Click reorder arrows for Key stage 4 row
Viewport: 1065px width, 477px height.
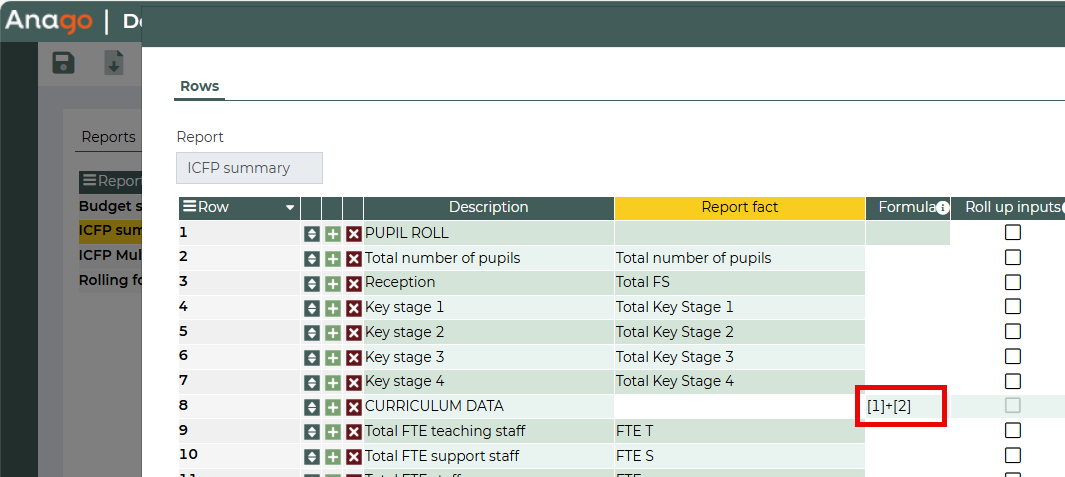pos(312,382)
